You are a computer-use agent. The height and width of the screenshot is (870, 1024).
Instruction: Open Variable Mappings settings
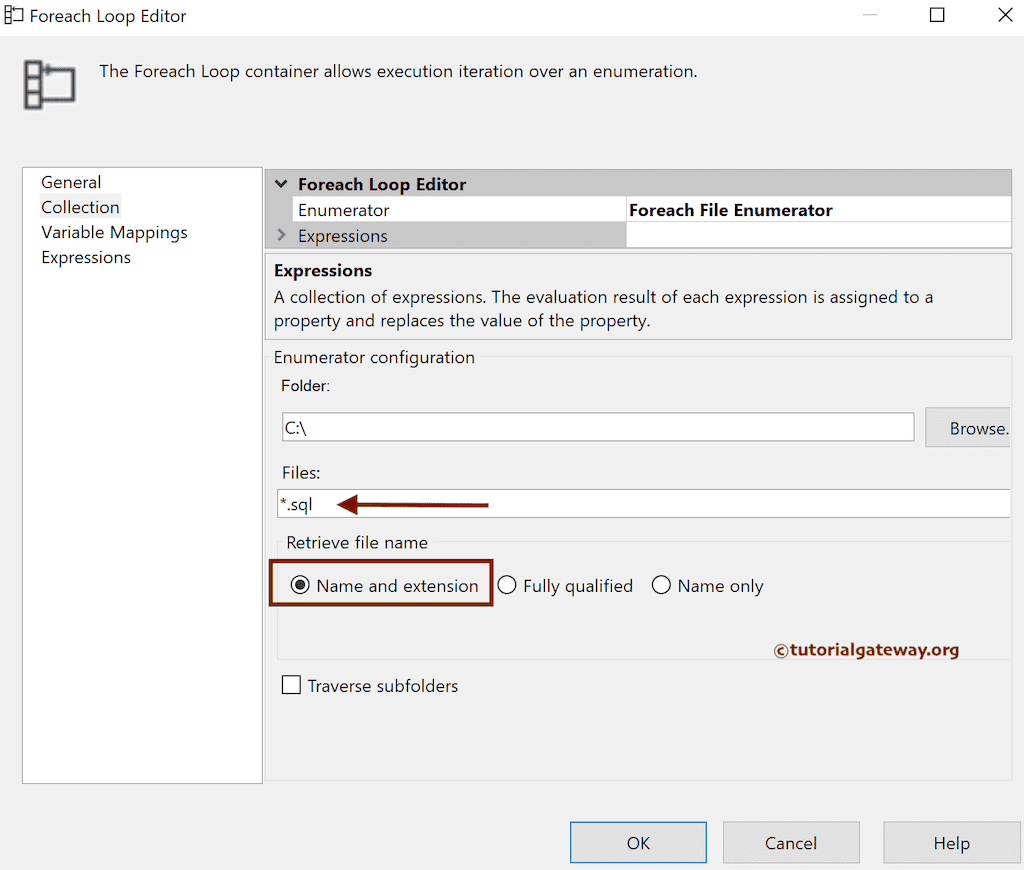(x=114, y=232)
